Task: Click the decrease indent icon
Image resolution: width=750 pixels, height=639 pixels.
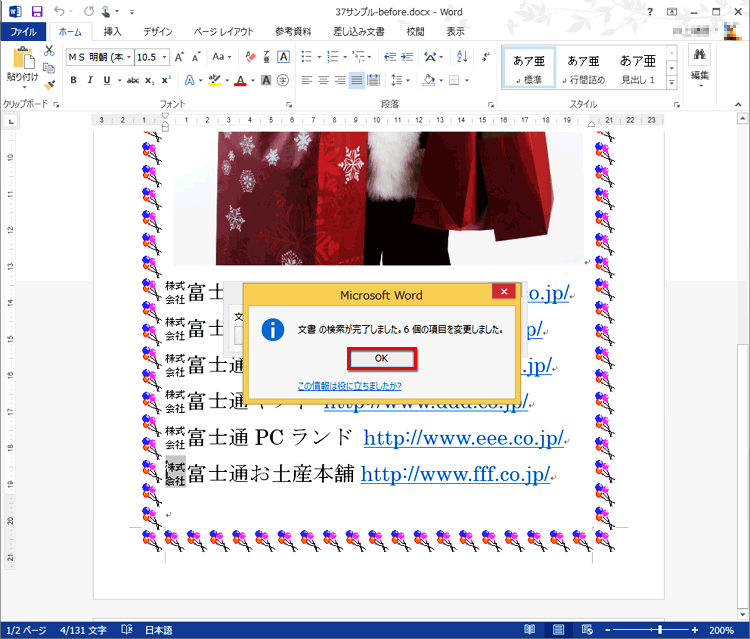Action: 390,57
